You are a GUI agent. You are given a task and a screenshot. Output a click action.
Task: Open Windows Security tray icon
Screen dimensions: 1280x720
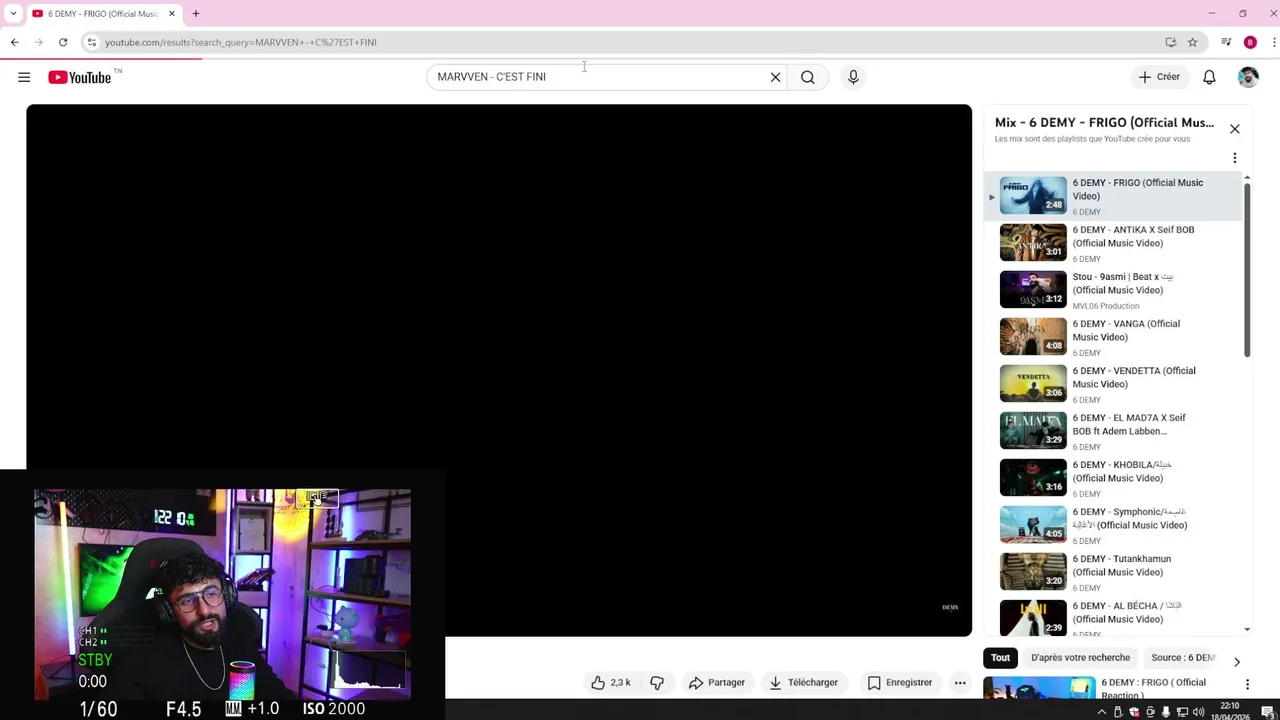(x=1134, y=712)
